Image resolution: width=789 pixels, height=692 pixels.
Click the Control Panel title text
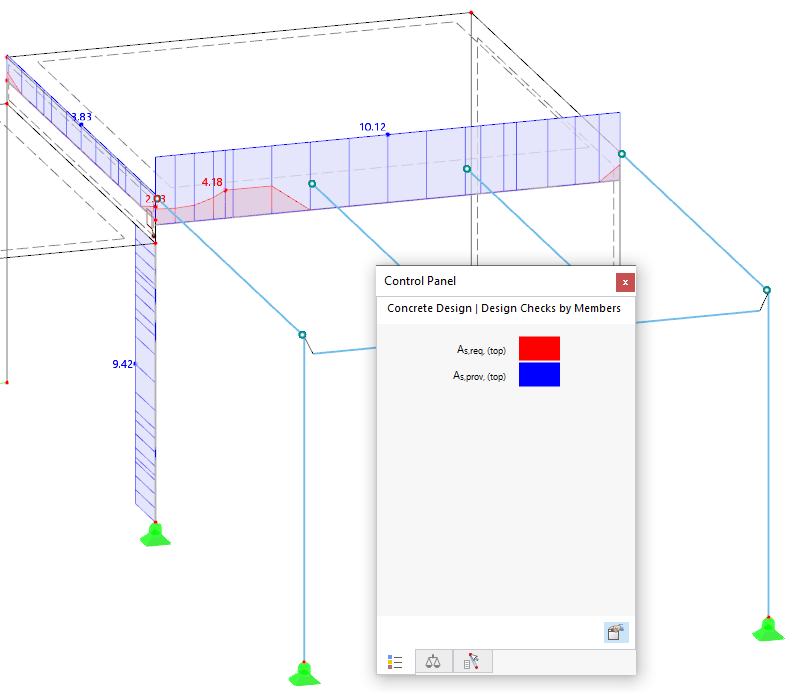[420, 281]
